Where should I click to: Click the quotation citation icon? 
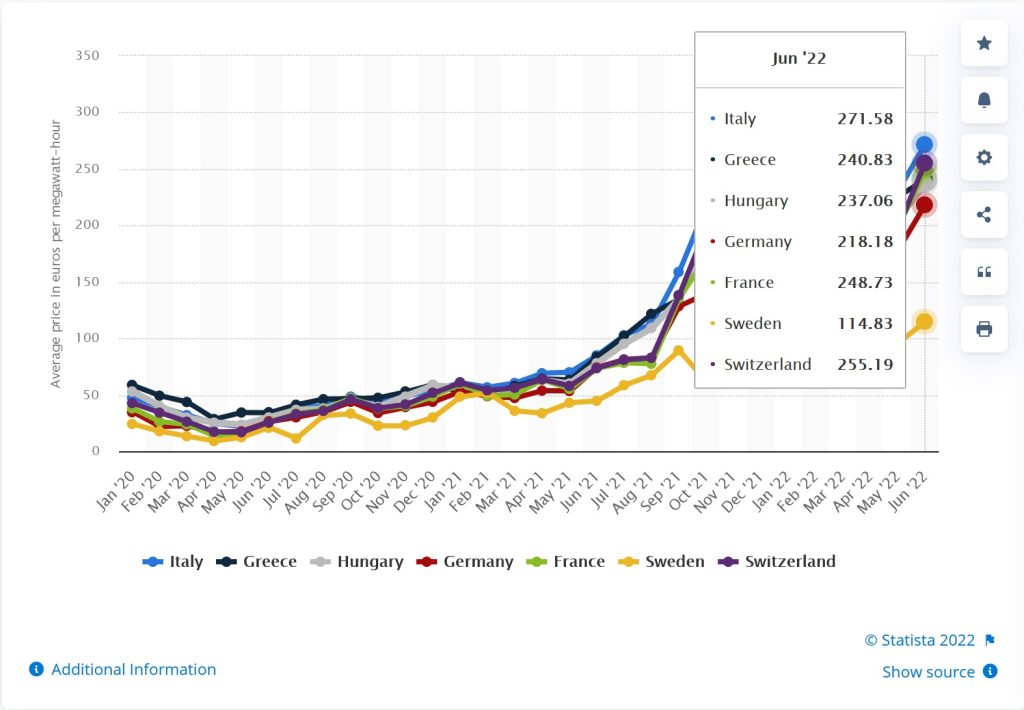(984, 272)
